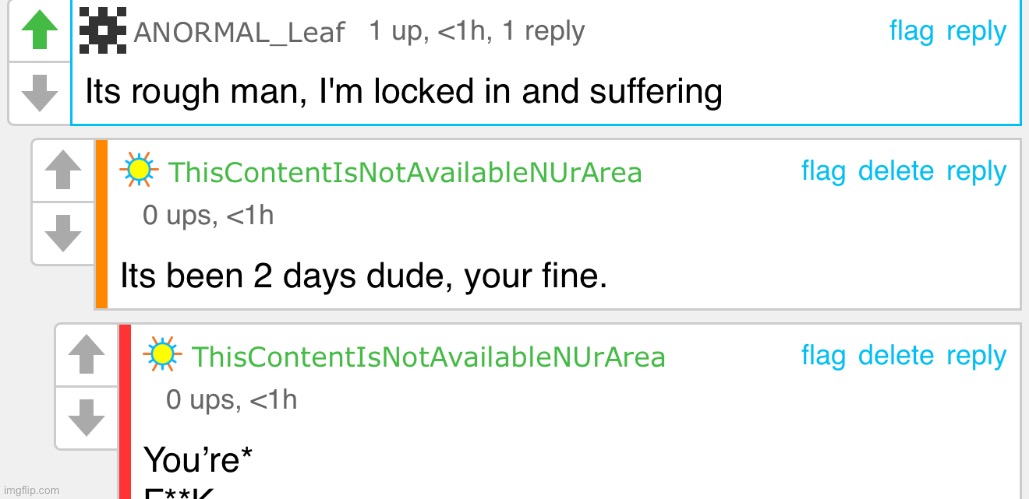Open ThisContentIsNotAvailableNUrArea profile from orange-bar comment
This screenshot has width=1029, height=499.
click(405, 173)
